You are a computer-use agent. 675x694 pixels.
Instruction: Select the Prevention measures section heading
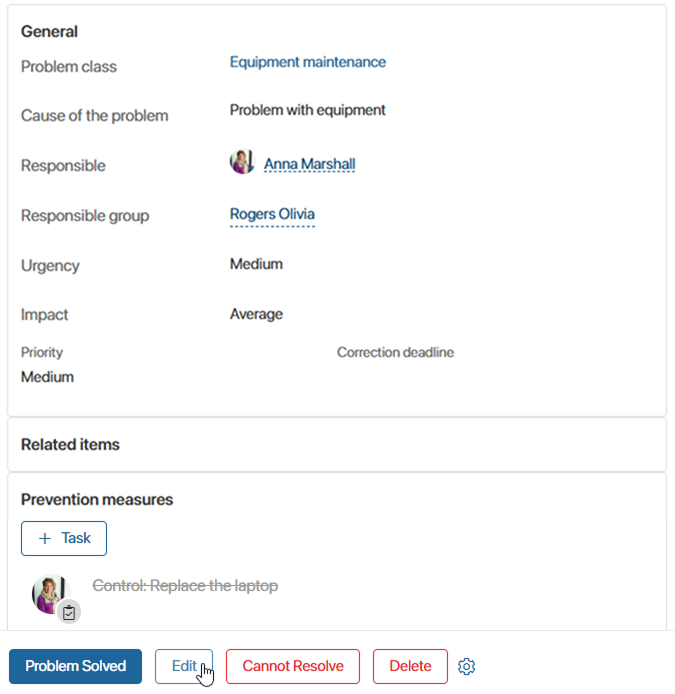(x=97, y=499)
